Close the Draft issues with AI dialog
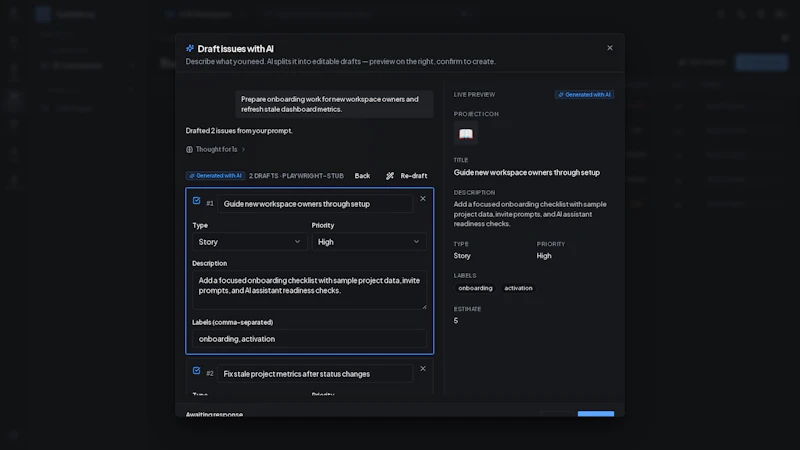Screen dimensions: 800x450 click(x=610, y=48)
